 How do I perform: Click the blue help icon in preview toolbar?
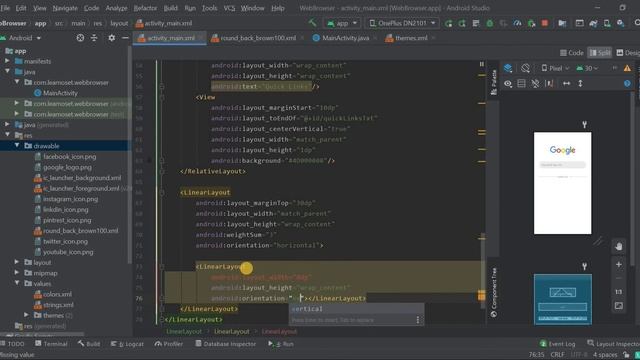[627, 84]
